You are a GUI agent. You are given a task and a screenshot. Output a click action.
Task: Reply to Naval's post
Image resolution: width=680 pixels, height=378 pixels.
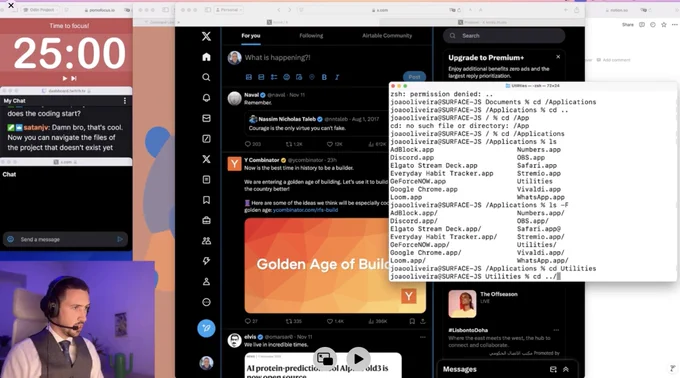tap(252, 144)
